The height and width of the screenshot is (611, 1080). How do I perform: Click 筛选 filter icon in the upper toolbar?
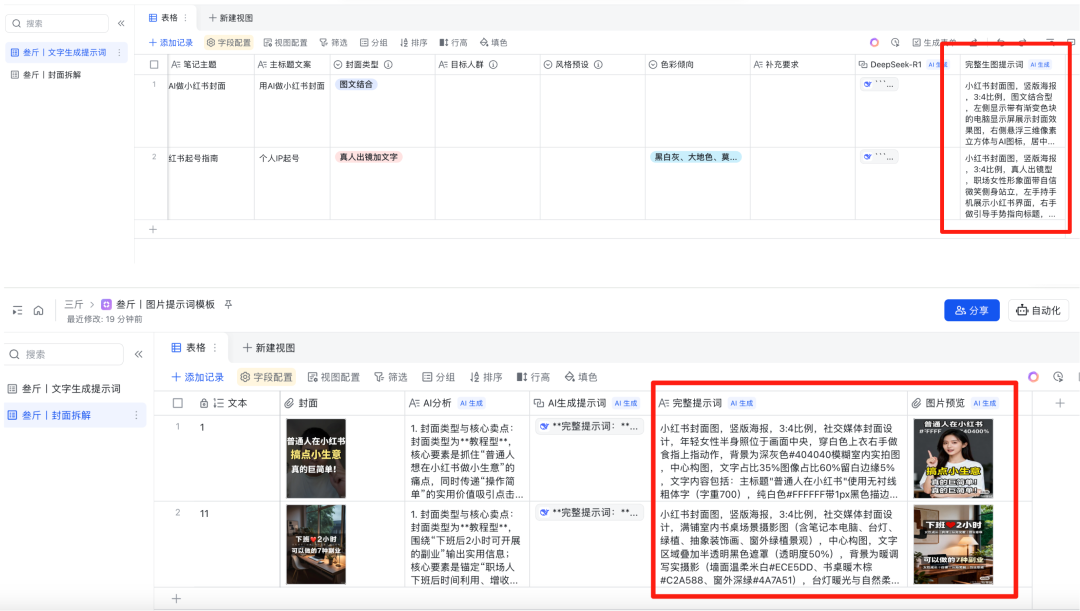333,43
